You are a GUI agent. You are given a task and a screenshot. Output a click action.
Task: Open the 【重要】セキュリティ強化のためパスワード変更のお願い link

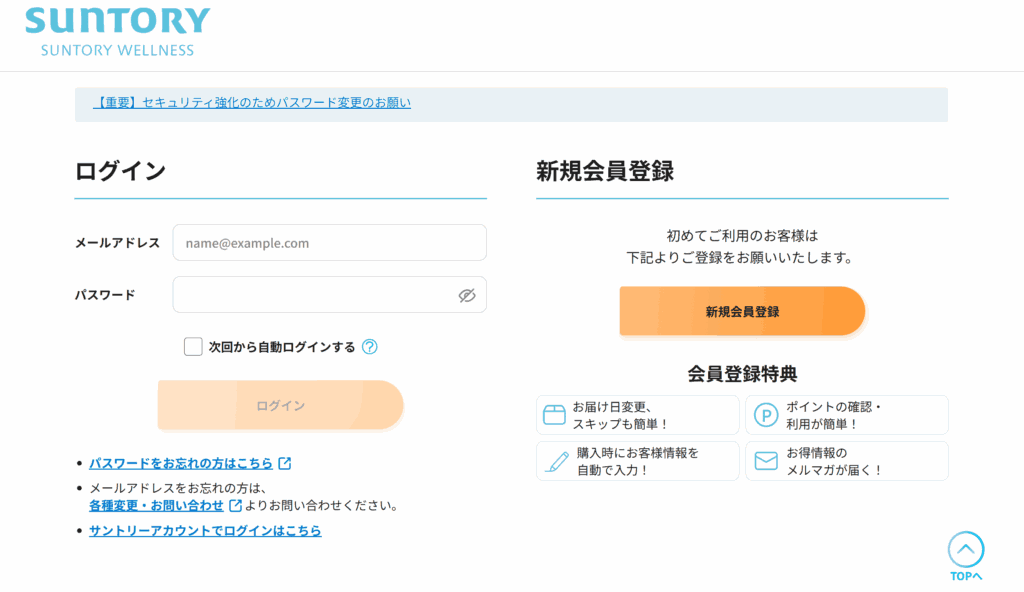(252, 103)
